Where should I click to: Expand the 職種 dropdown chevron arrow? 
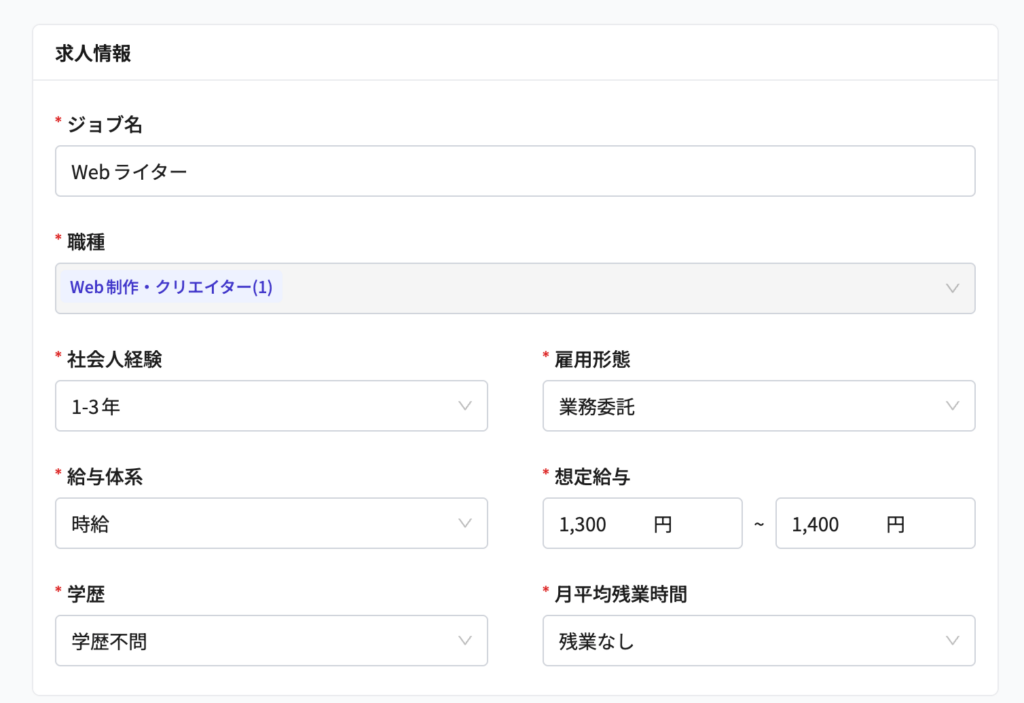coord(952,289)
